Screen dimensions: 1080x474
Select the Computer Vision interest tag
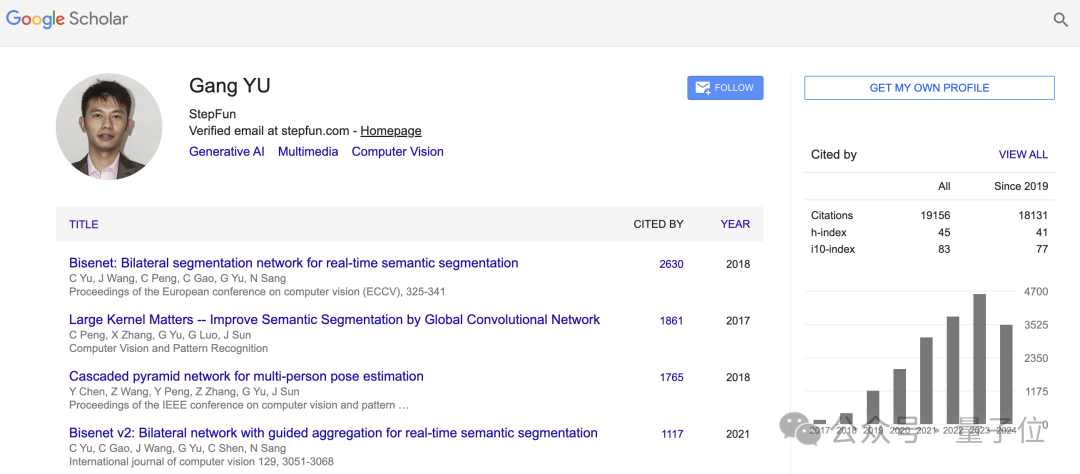397,152
